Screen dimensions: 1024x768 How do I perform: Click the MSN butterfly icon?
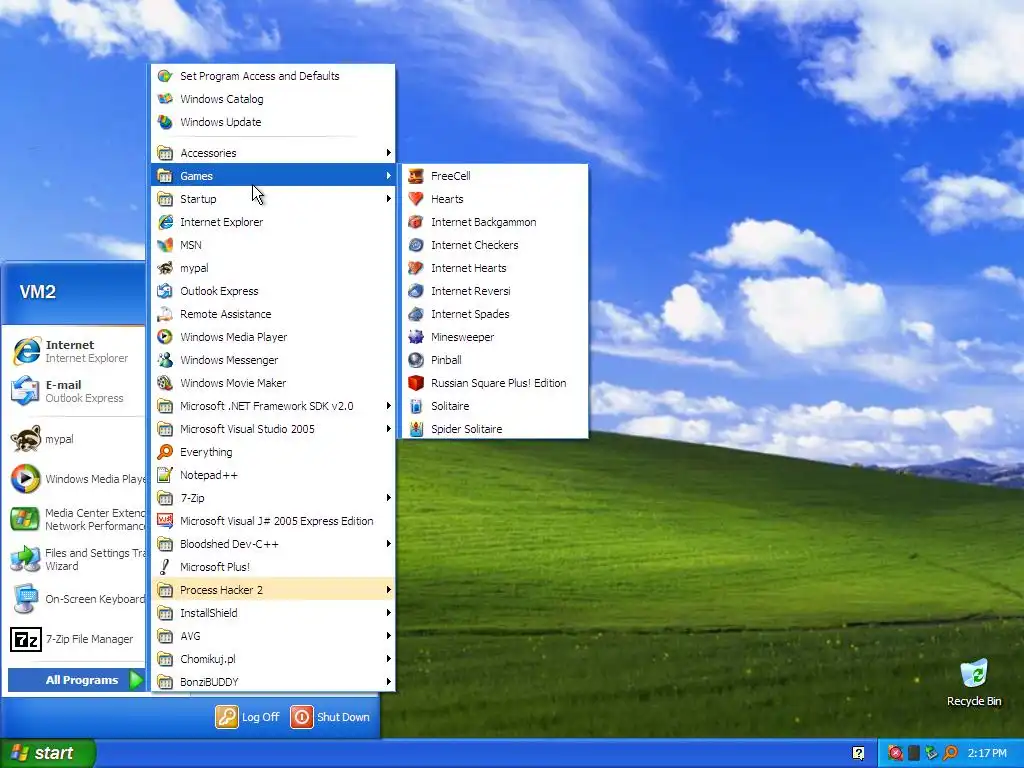coord(165,245)
